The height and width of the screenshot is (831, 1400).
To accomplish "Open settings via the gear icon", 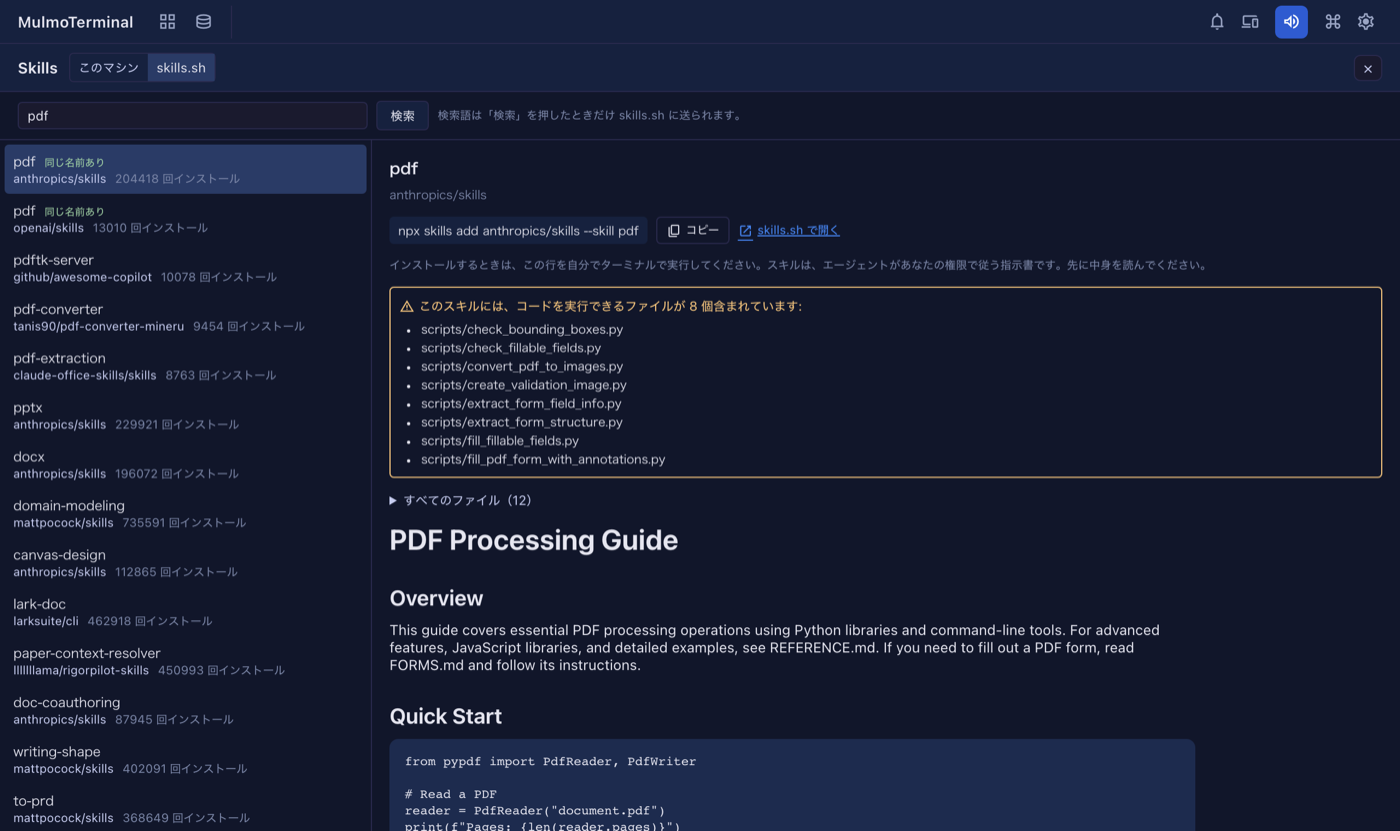I will pos(1366,22).
